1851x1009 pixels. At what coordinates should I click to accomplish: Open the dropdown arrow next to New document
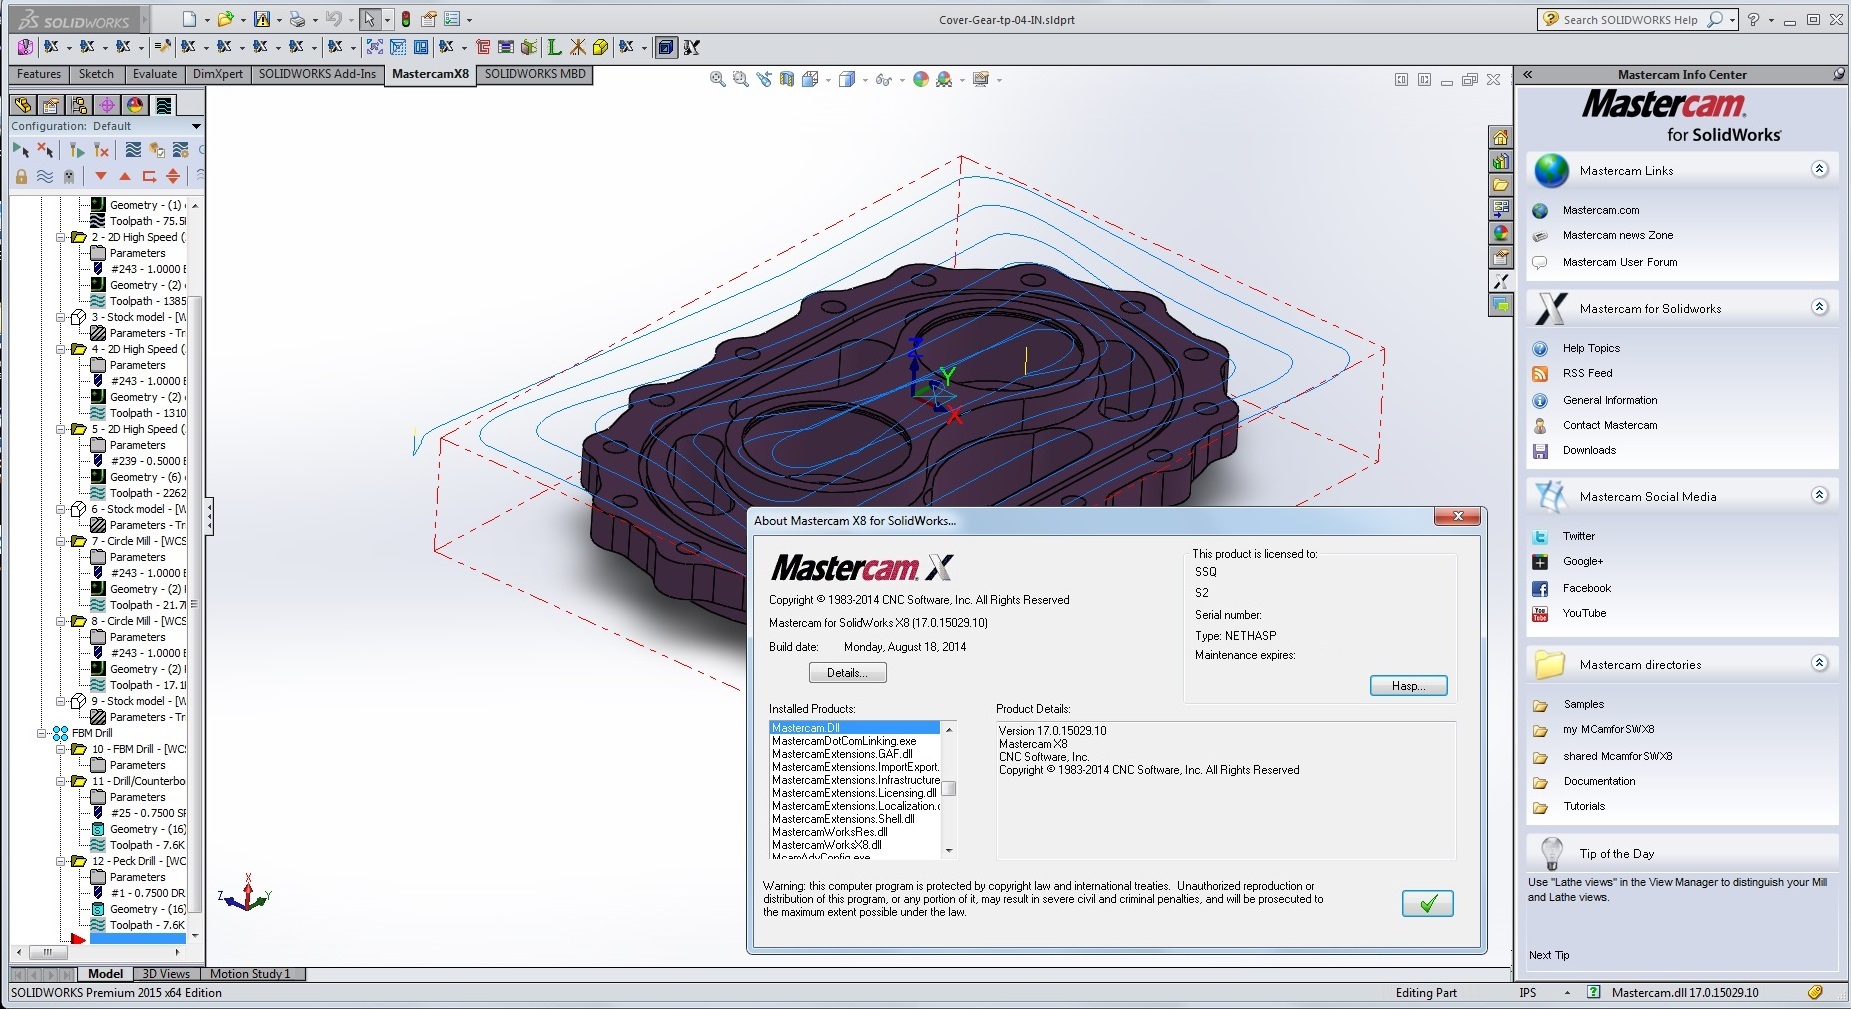pyautogui.click(x=207, y=20)
